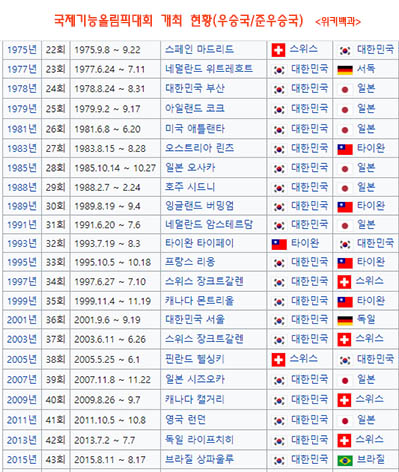Click the Taiwan flag in the 1983 row
The image size is (399, 472).
coord(345,149)
